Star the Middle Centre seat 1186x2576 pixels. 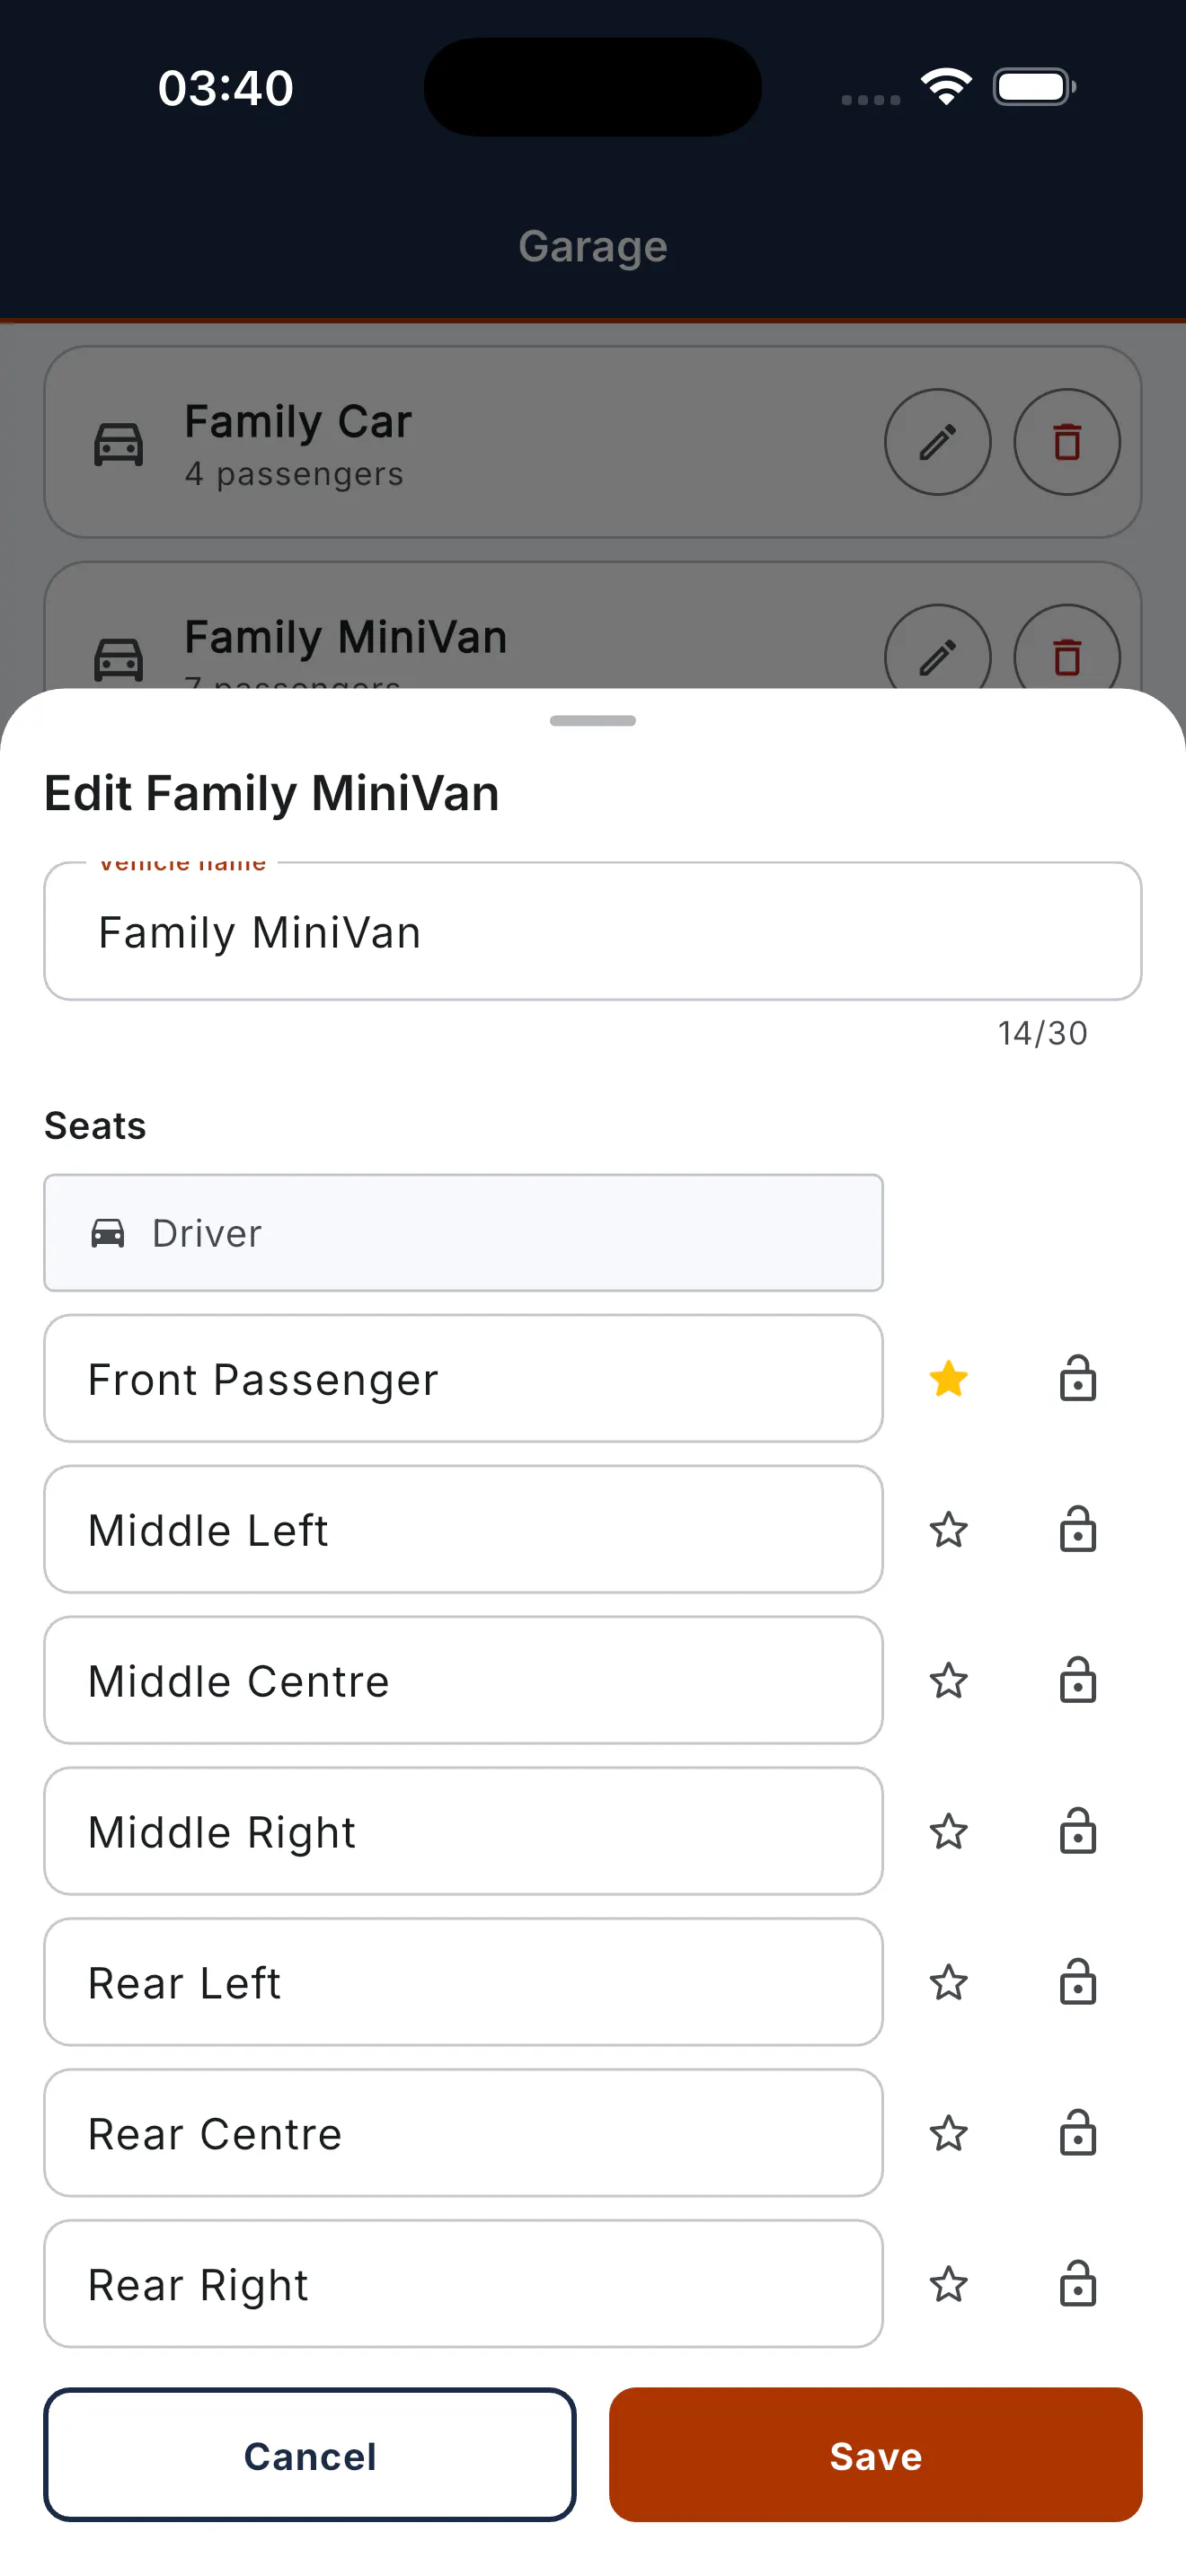pyautogui.click(x=948, y=1681)
